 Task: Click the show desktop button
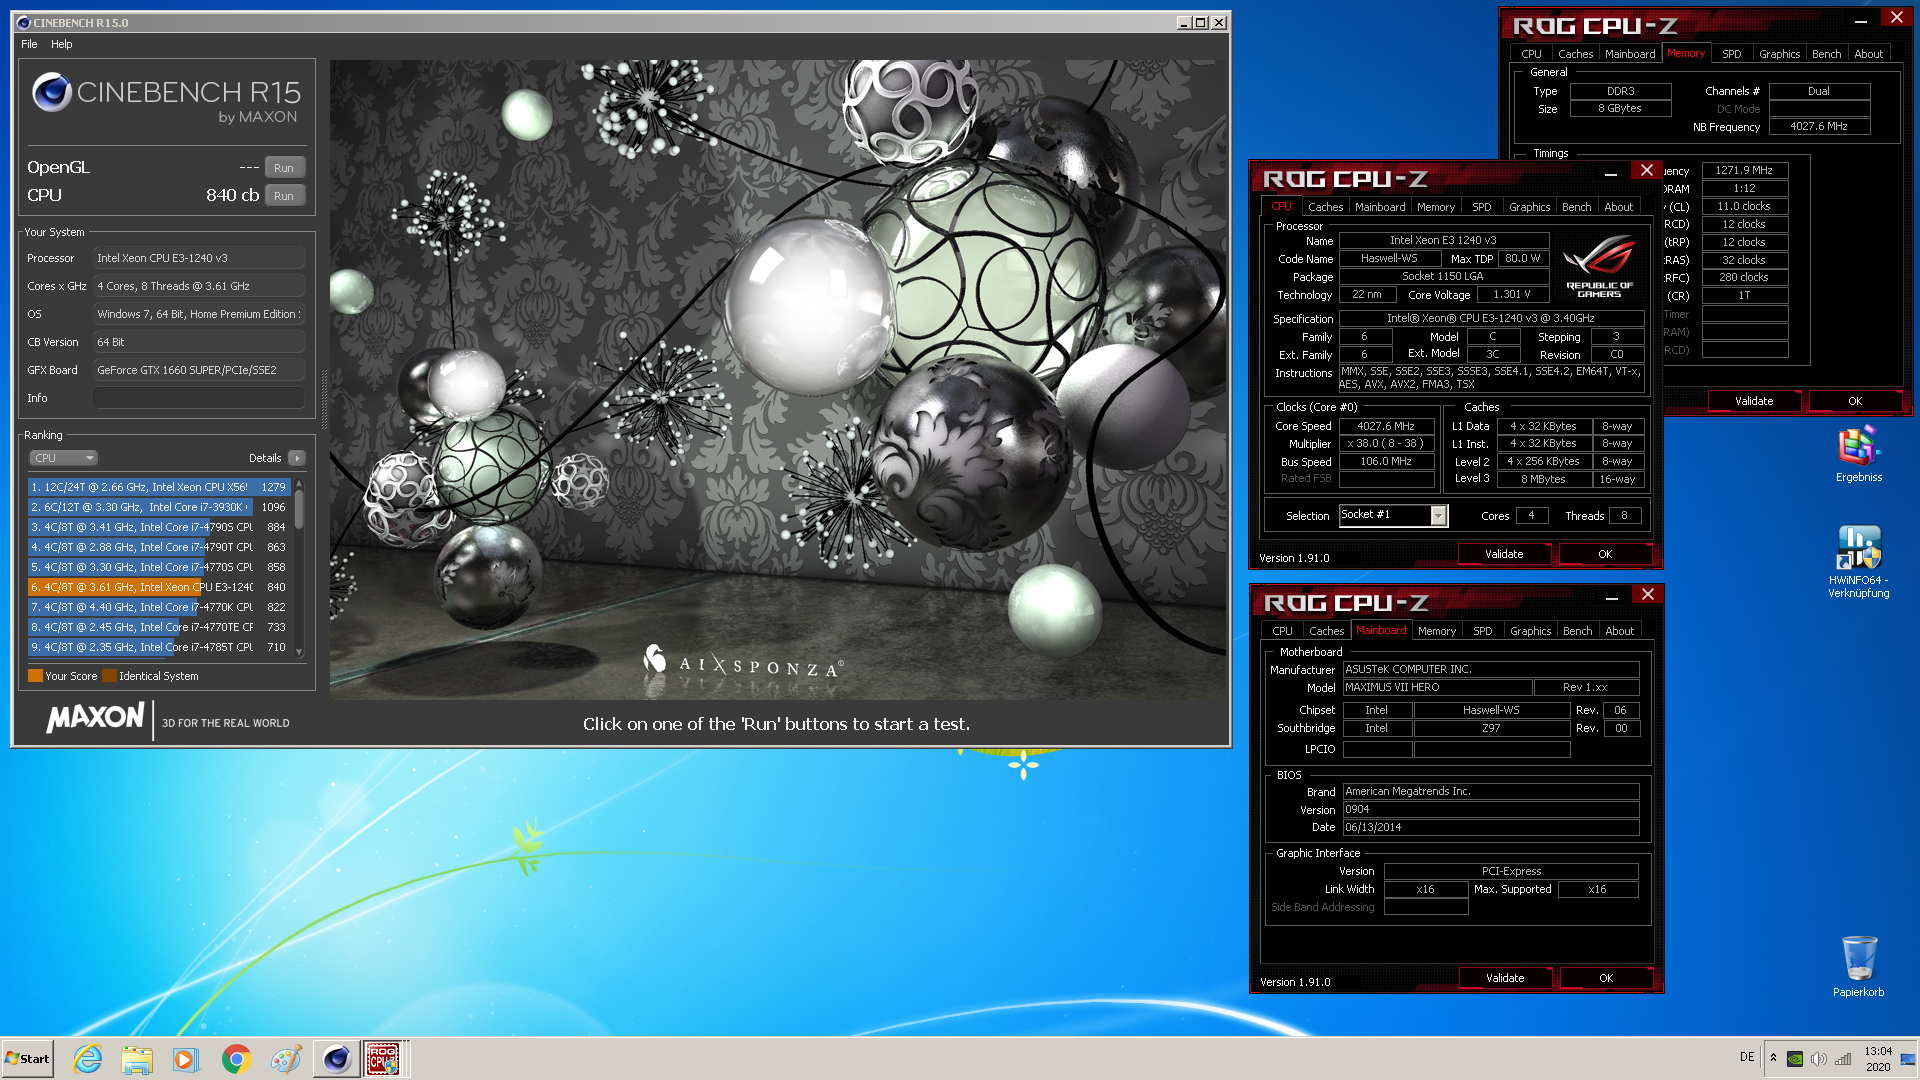coord(1910,1059)
